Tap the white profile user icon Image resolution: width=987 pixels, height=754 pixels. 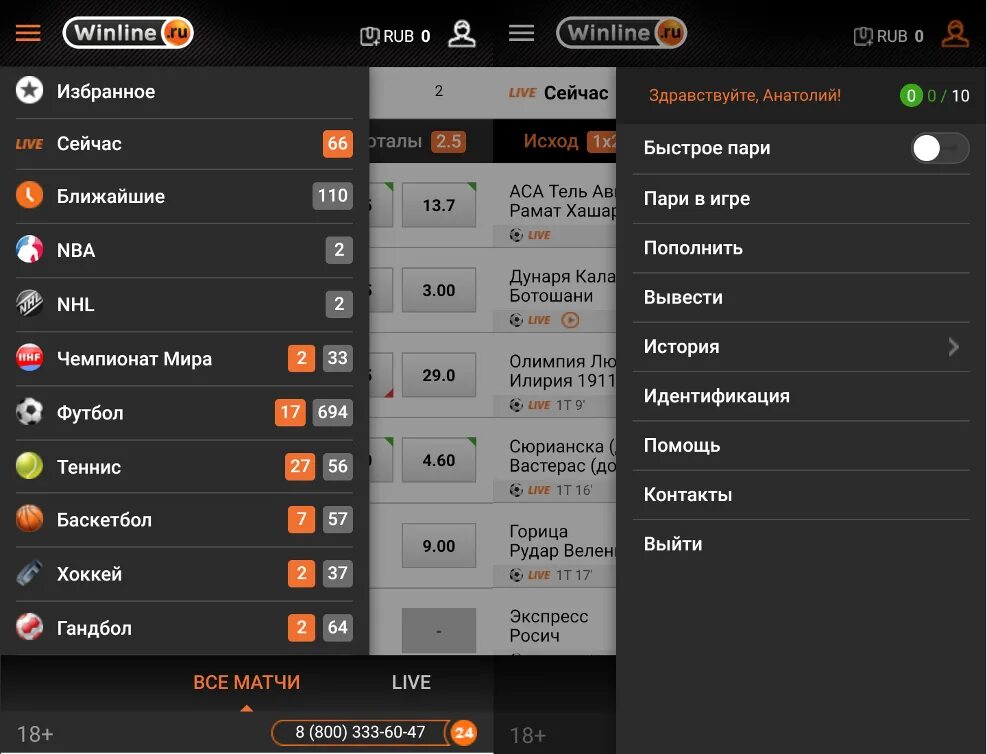[461, 34]
